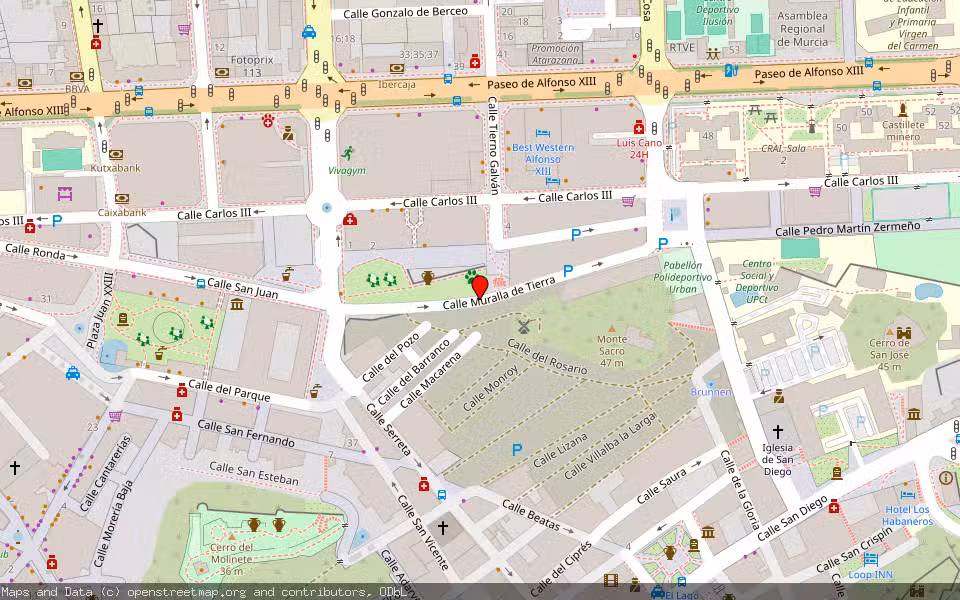Viewport: 960px width, 600px height.
Task: Select the museum icon by Calle San Juan
Action: (237, 304)
